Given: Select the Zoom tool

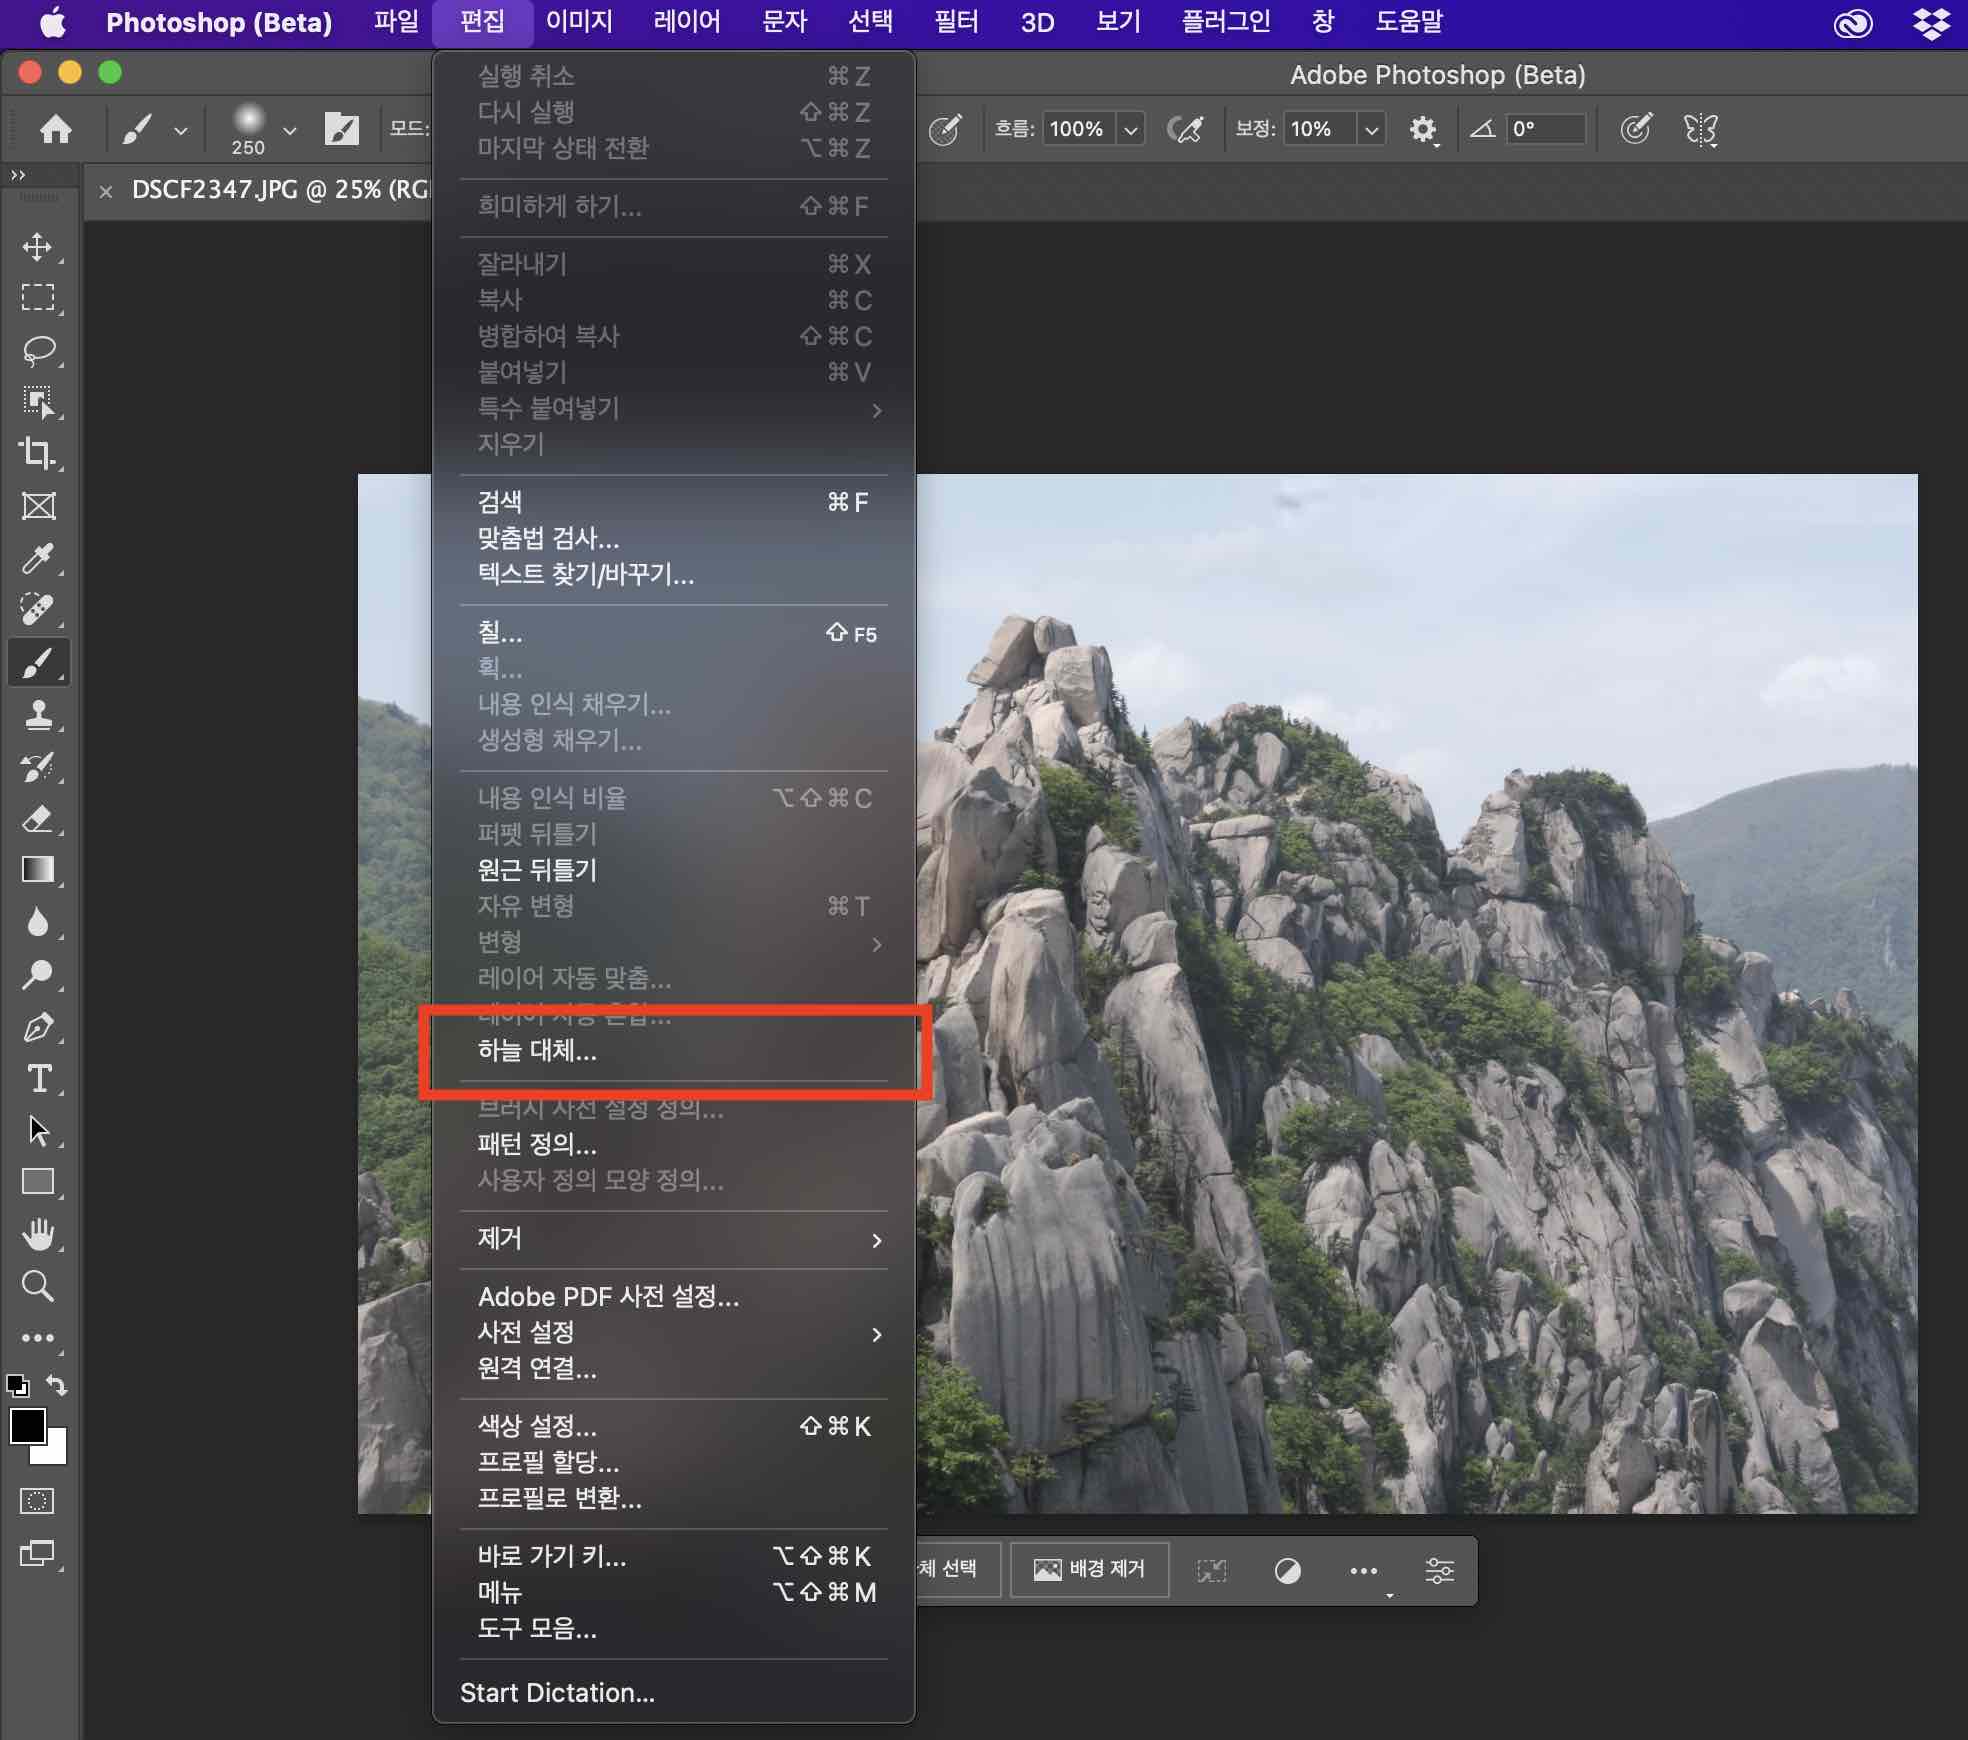Looking at the screenshot, I should pyautogui.click(x=38, y=1285).
